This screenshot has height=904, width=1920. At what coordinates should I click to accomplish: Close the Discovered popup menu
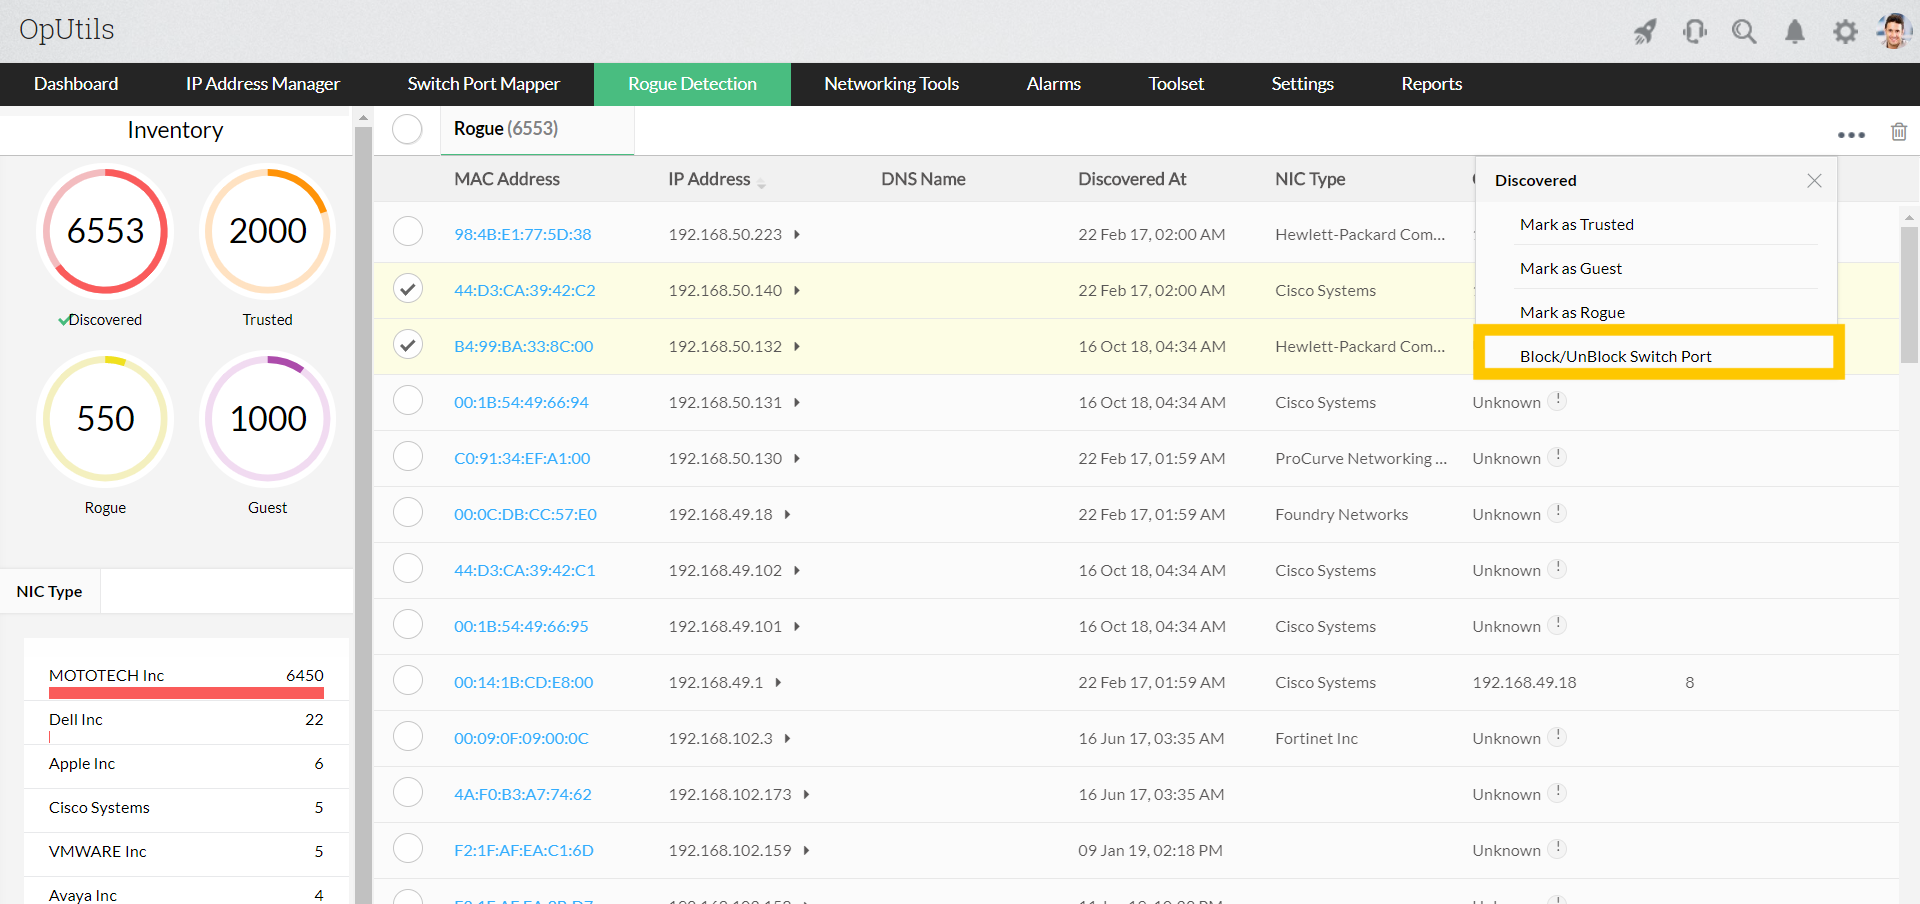(x=1814, y=181)
